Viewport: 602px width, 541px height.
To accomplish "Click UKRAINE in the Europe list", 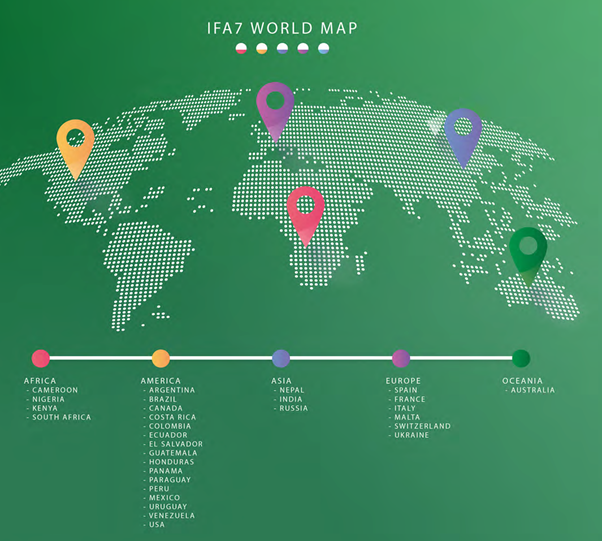I will (412, 435).
